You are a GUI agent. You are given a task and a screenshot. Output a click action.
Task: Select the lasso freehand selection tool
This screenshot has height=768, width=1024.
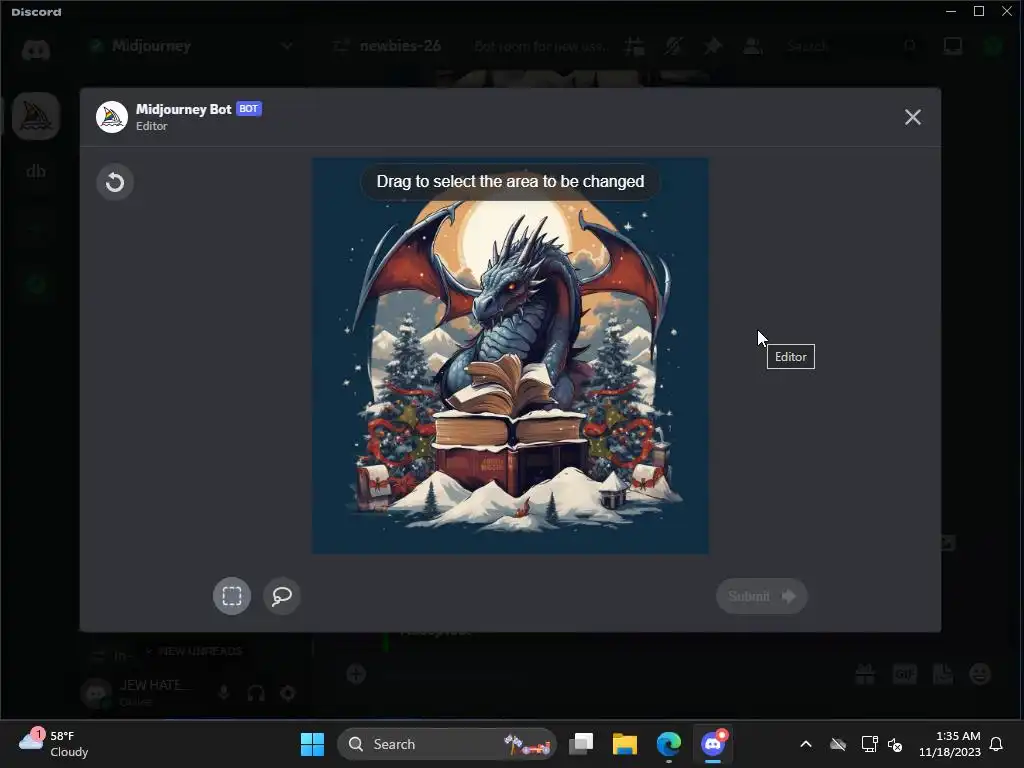[281, 596]
